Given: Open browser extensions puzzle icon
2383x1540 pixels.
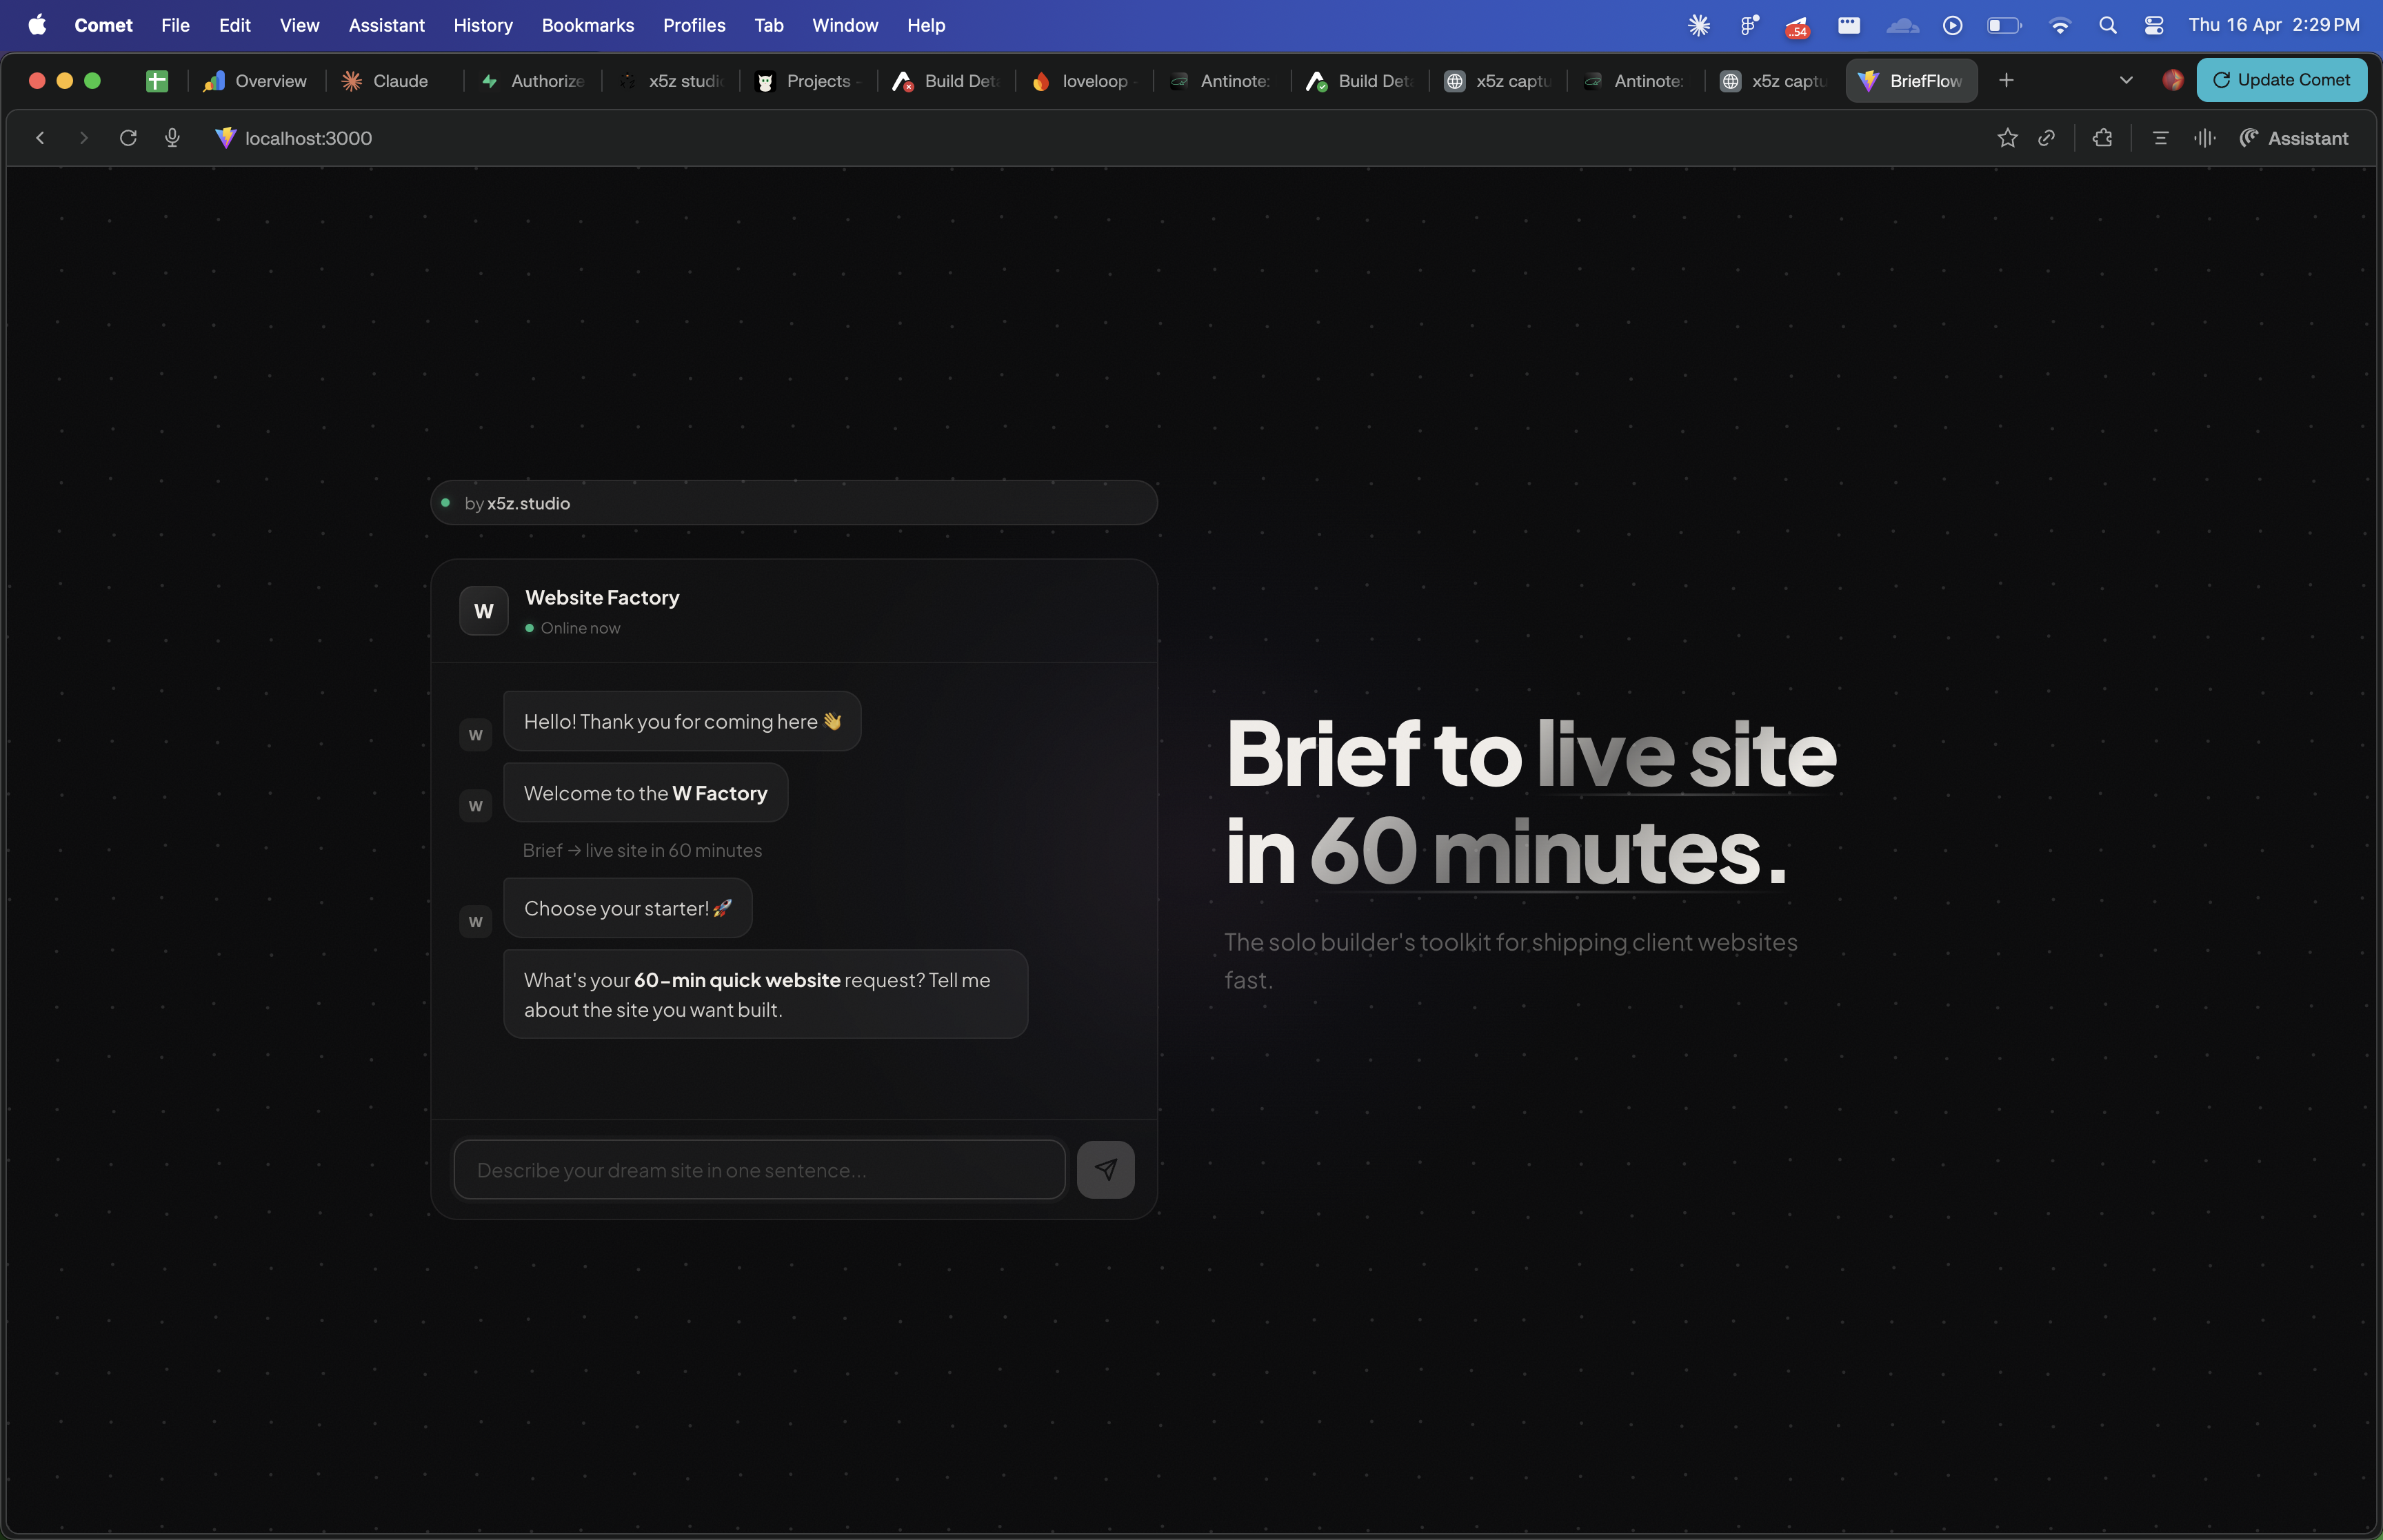Looking at the screenshot, I should click(2103, 138).
